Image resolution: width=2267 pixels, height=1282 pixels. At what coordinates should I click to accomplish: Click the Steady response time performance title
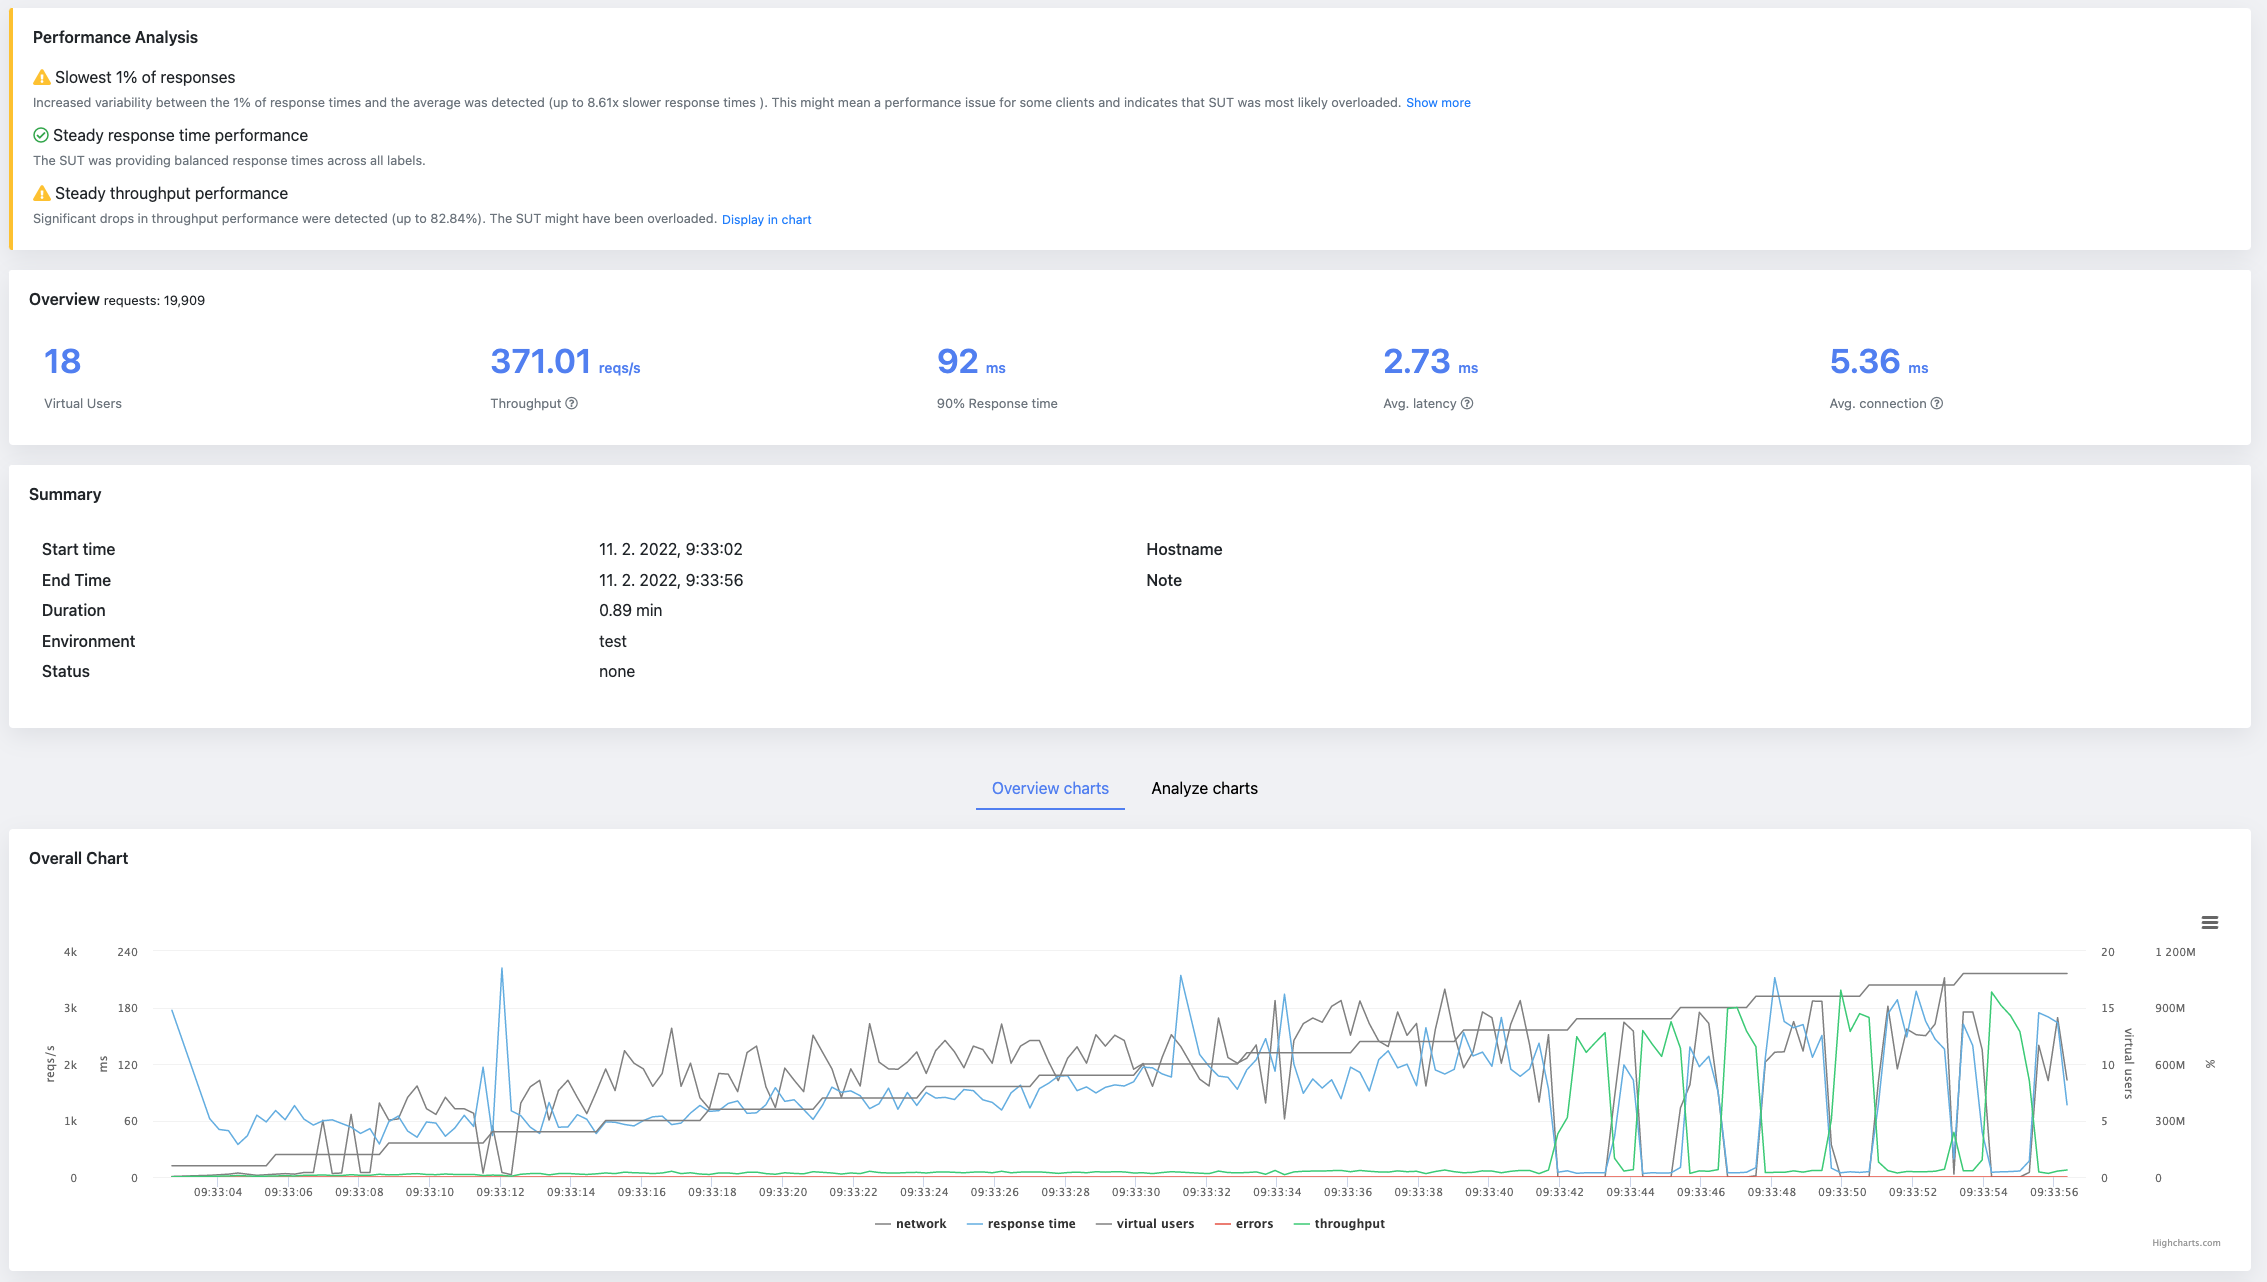click(180, 136)
